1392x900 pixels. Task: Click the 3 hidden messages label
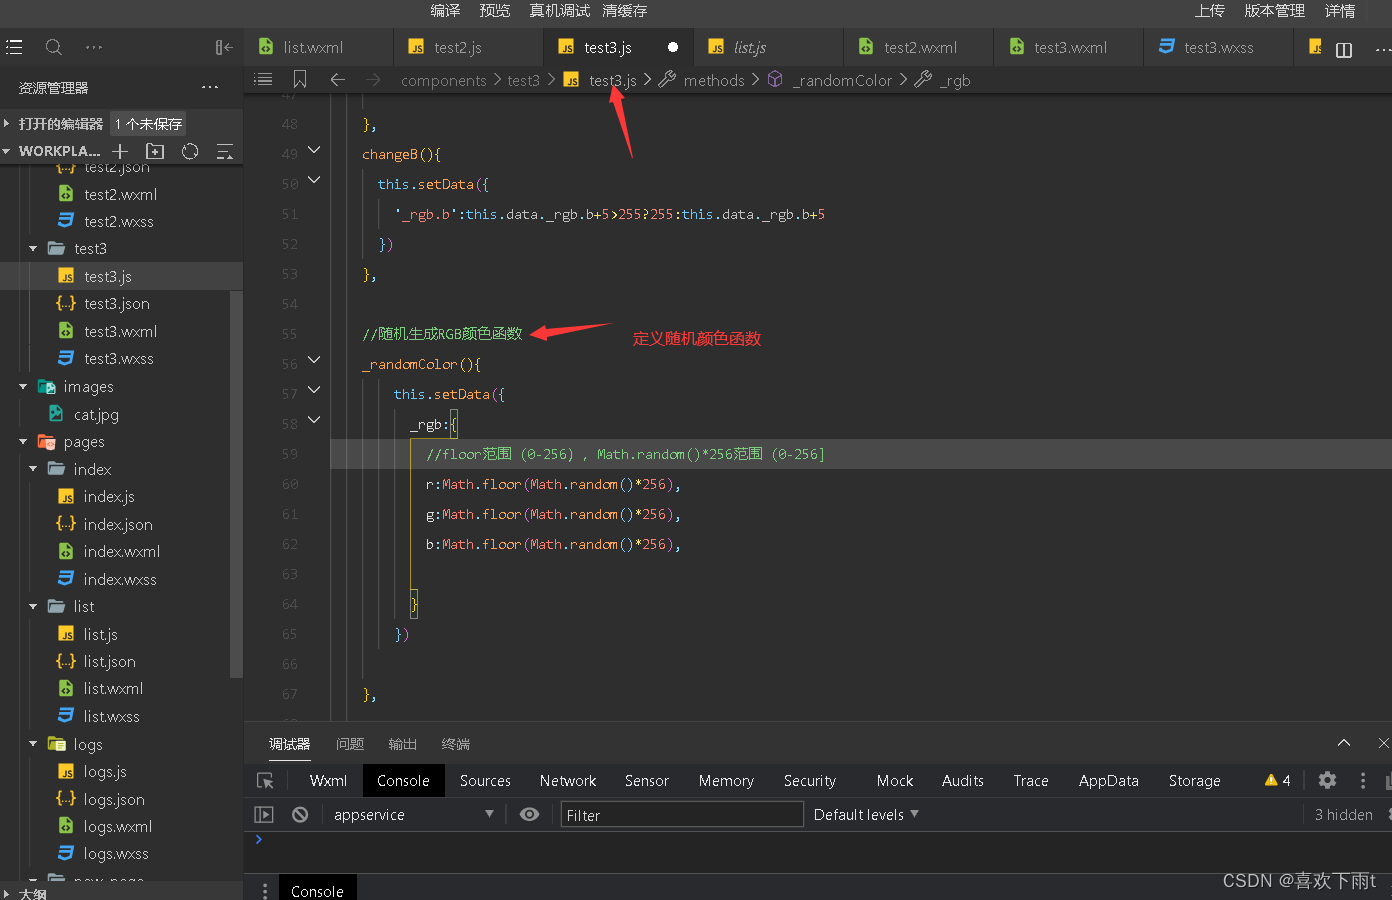tap(1343, 815)
